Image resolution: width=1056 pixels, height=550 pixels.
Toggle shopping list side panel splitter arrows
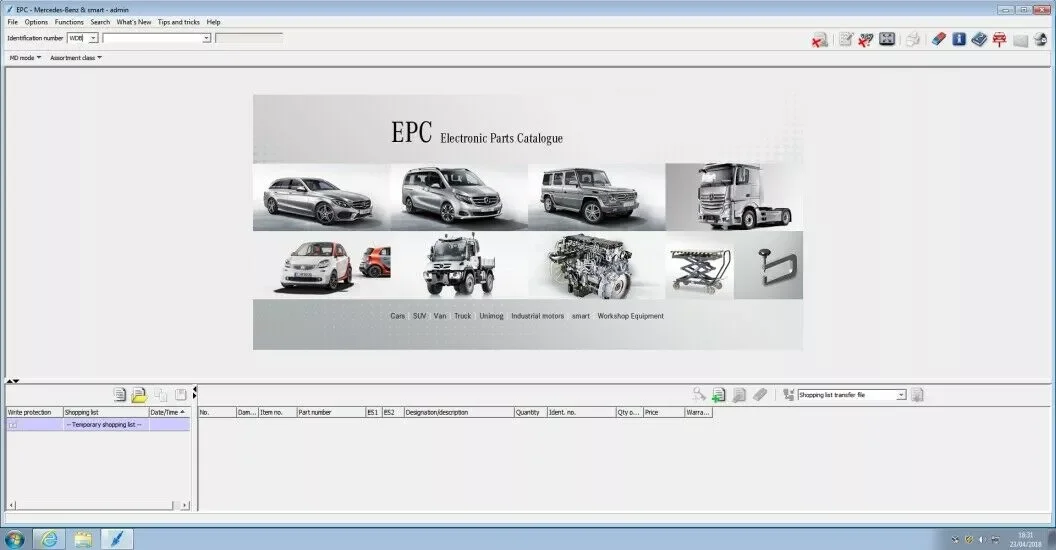tap(195, 392)
